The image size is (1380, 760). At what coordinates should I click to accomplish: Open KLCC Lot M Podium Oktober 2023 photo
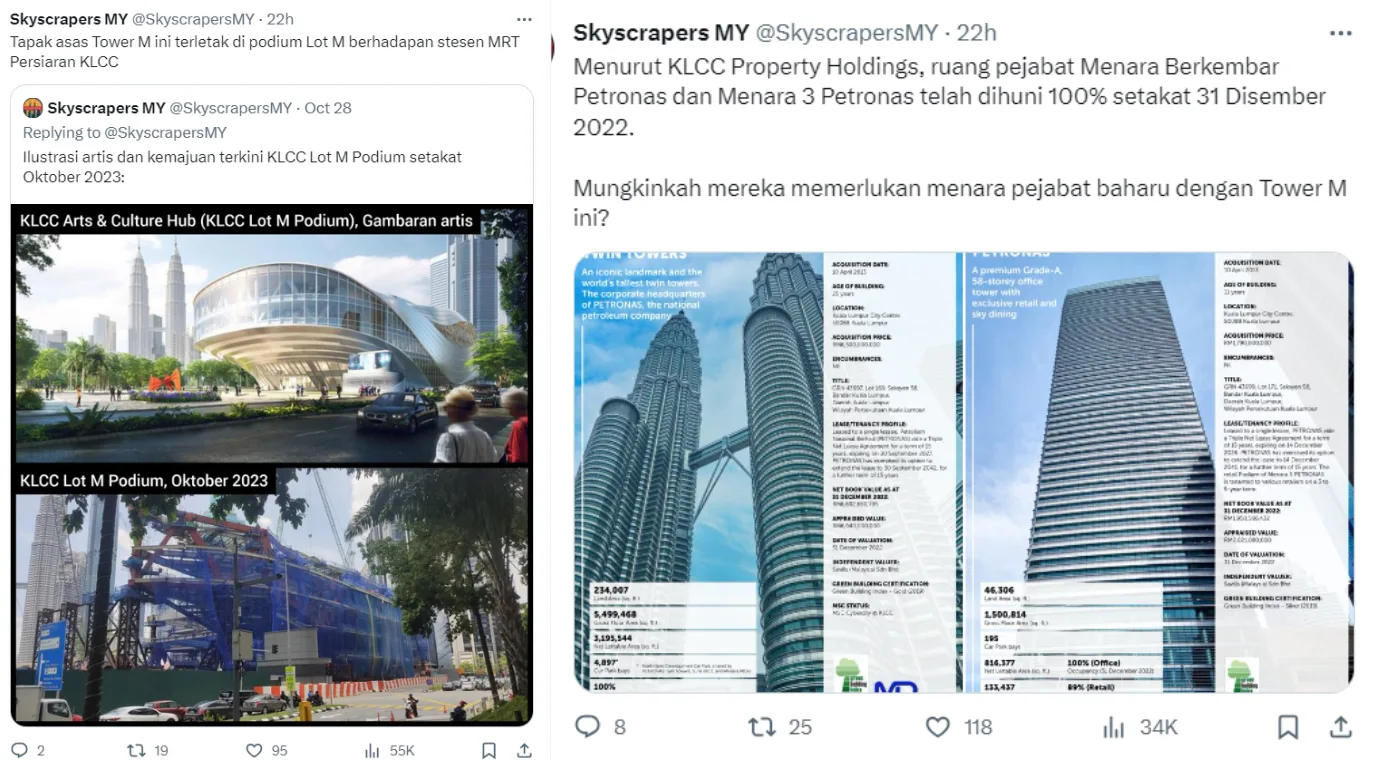coord(272,595)
